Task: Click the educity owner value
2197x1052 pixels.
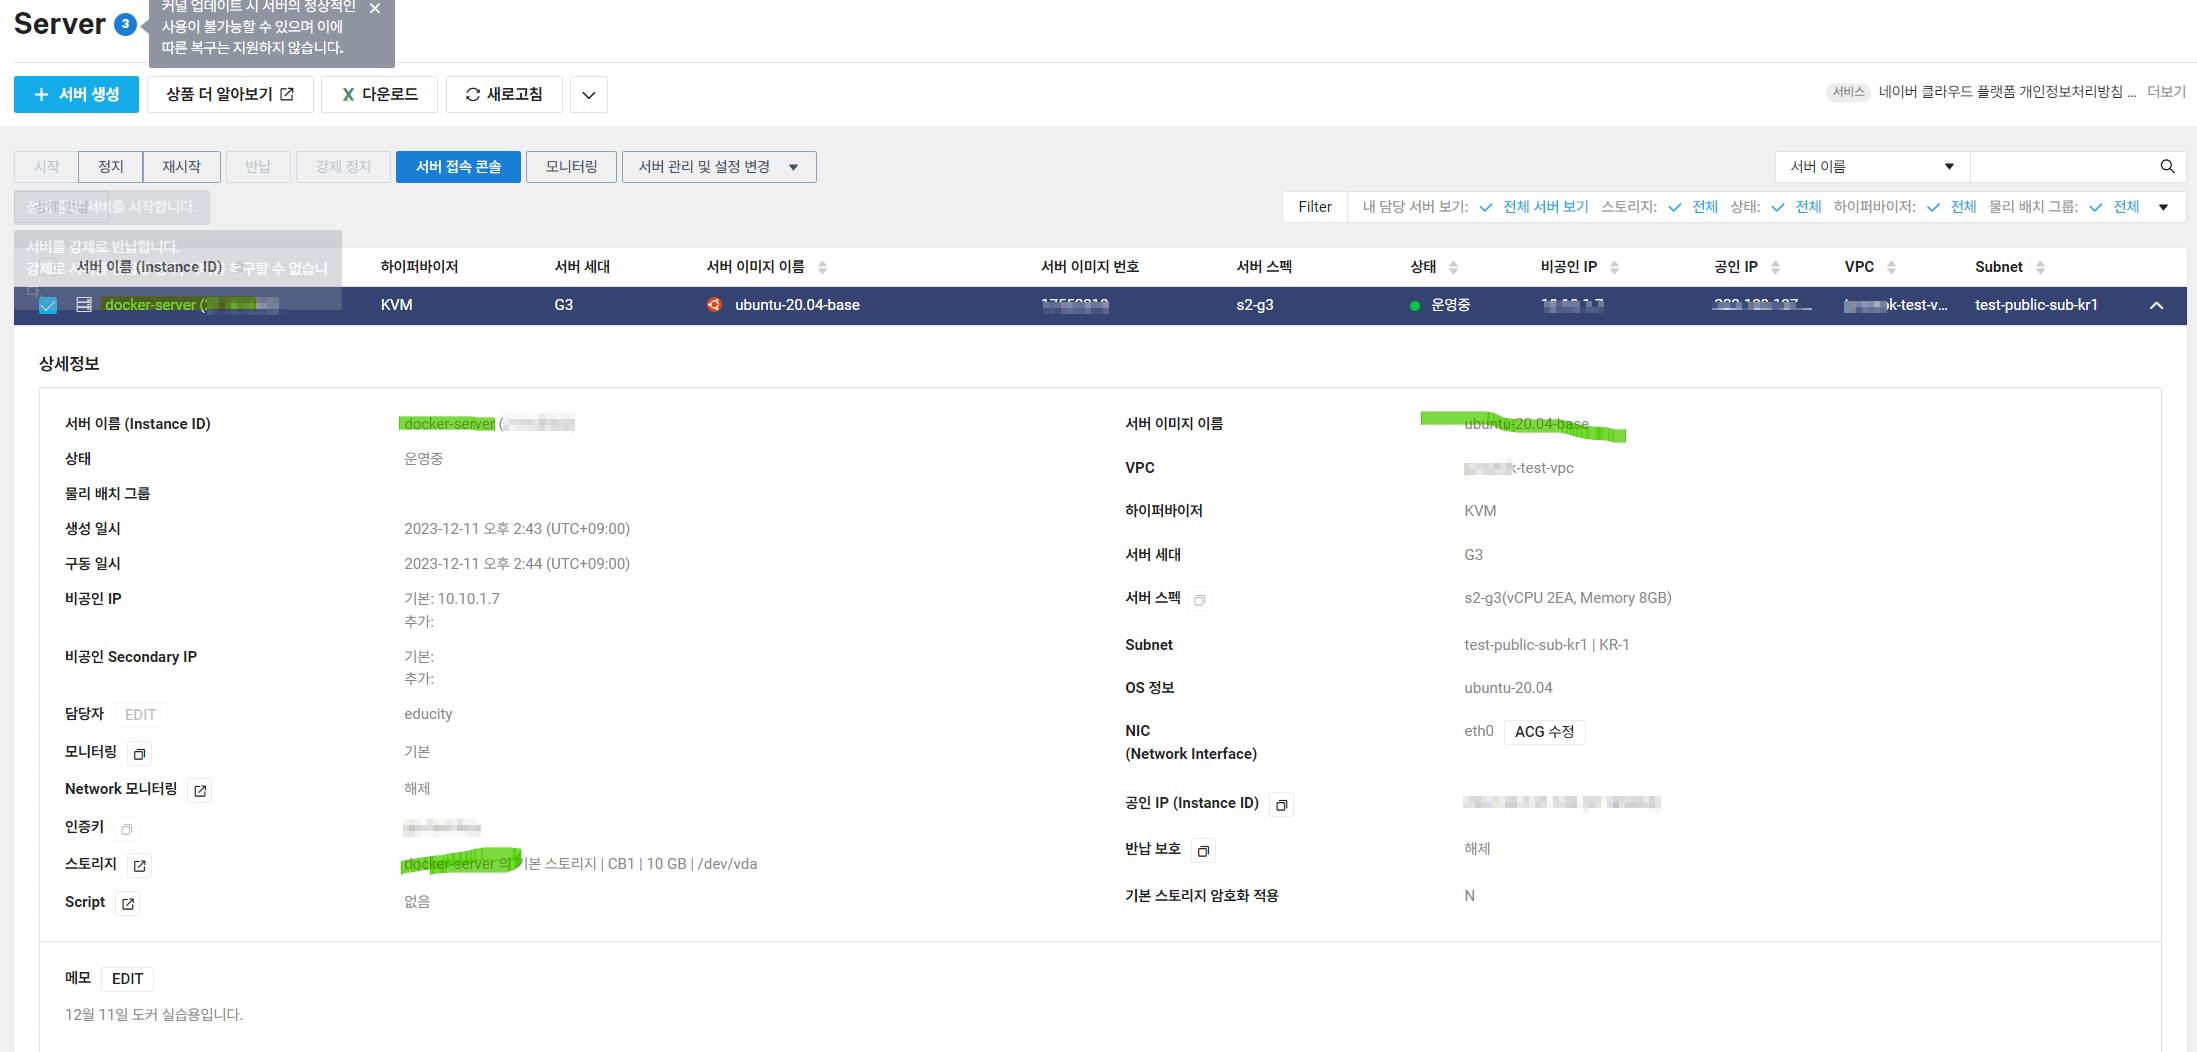Action: (428, 714)
